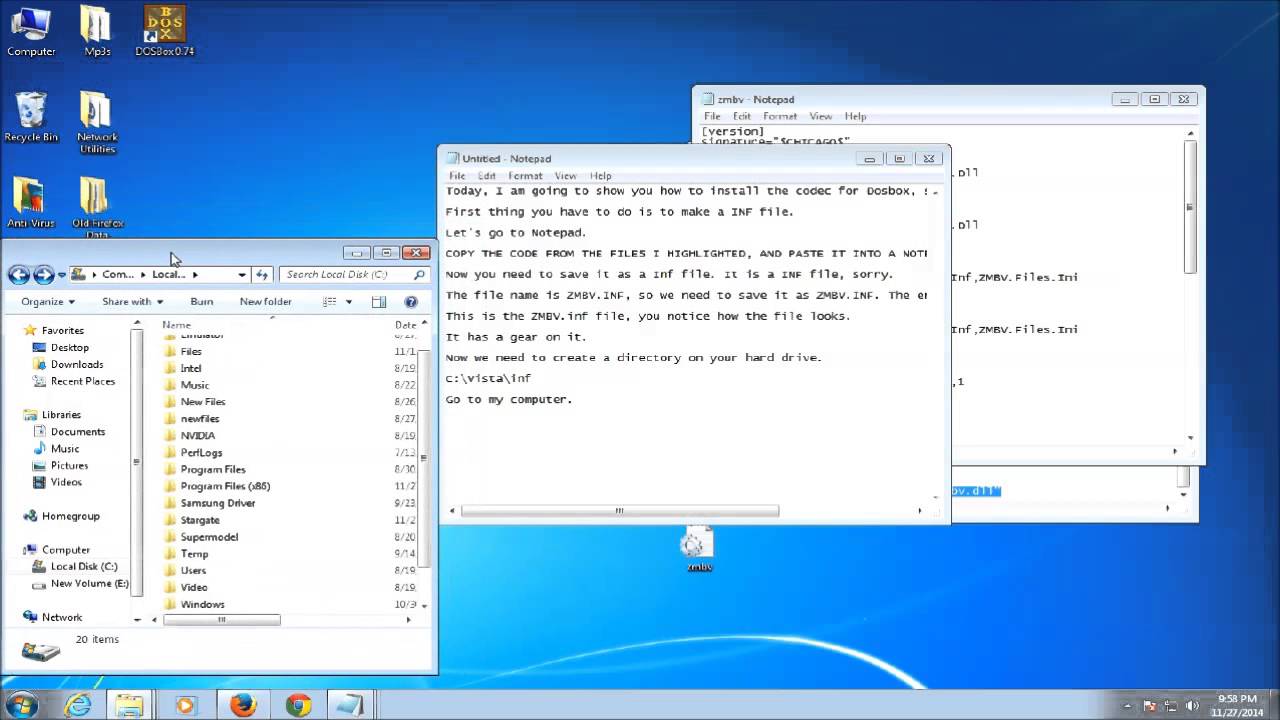Click the Windows Start orb

pos(21,705)
